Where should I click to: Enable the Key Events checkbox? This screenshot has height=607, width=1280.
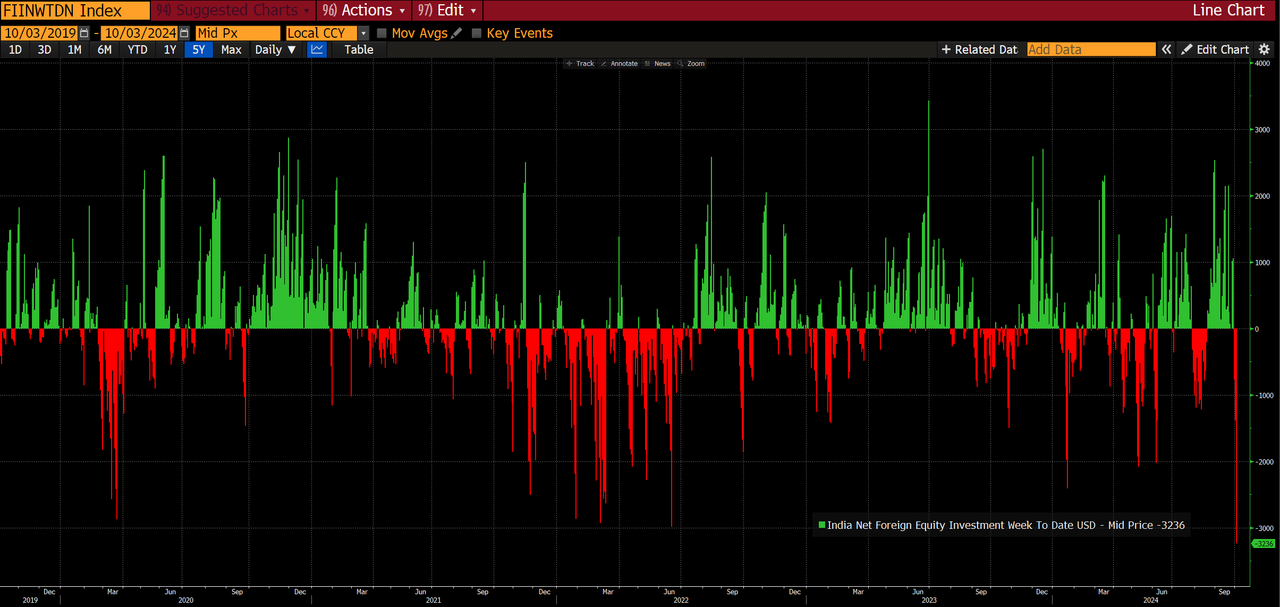click(476, 33)
